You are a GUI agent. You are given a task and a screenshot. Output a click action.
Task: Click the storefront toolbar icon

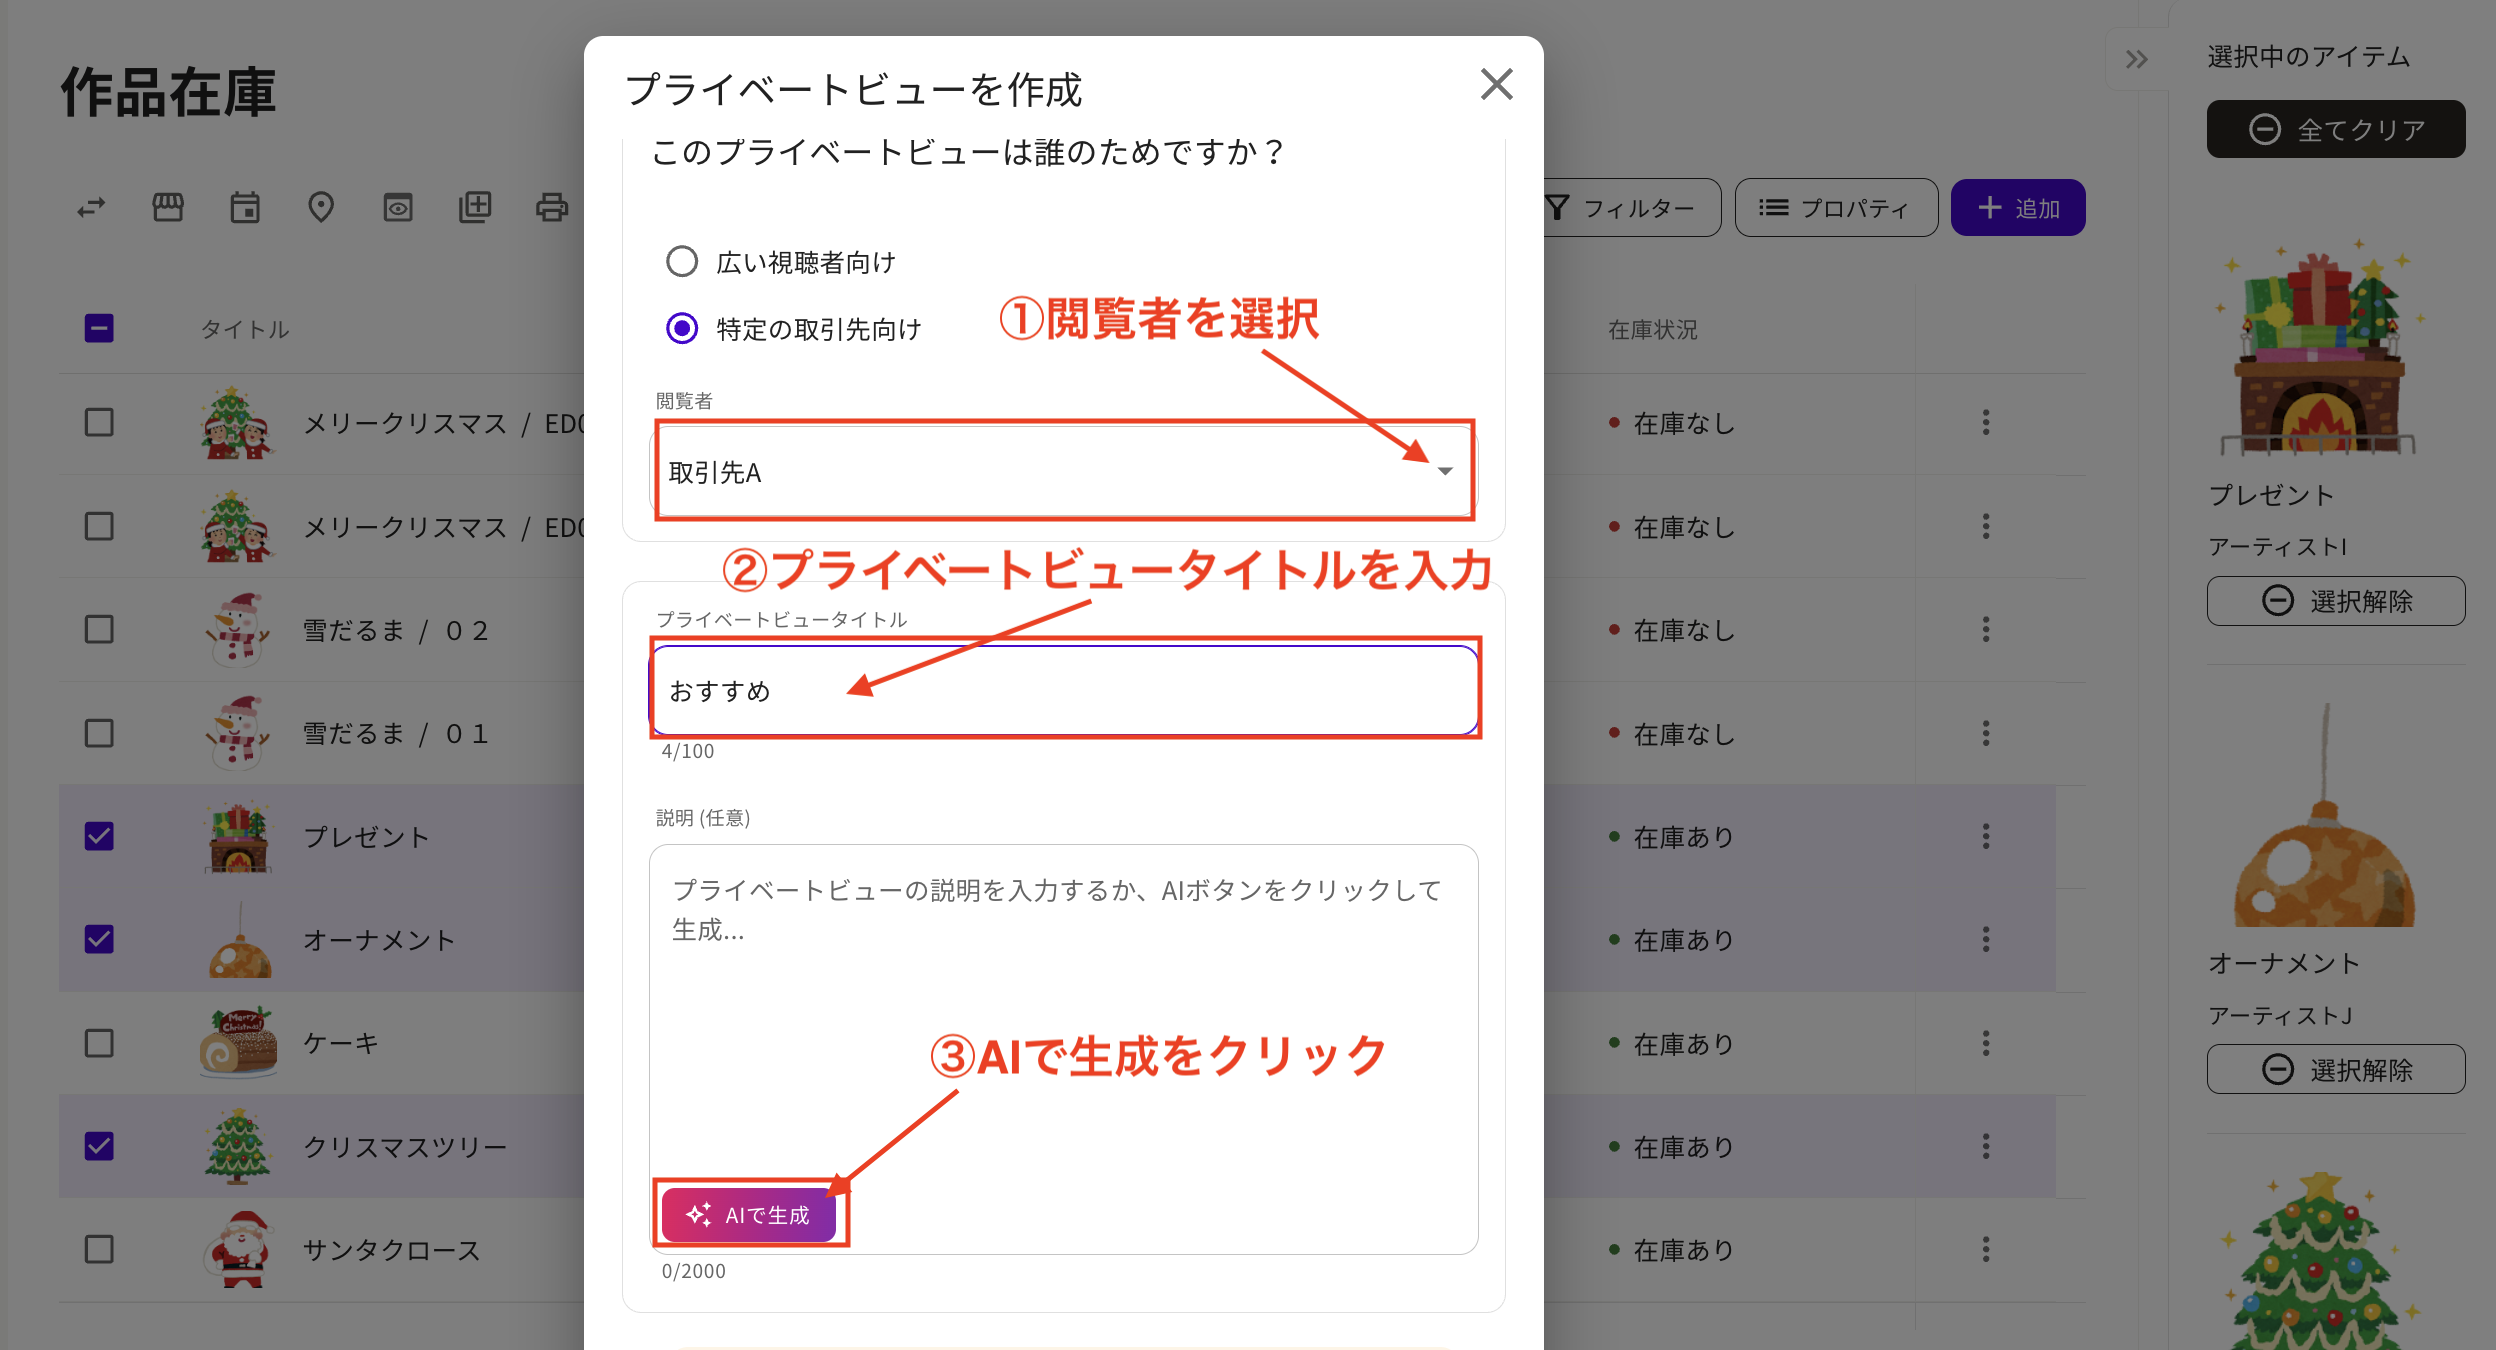click(x=168, y=207)
